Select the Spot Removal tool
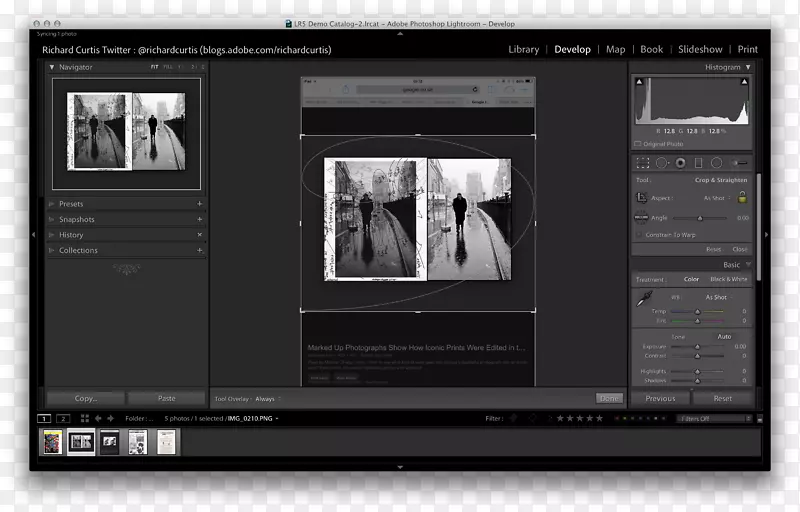This screenshot has width=800, height=512. pyautogui.click(x=662, y=163)
